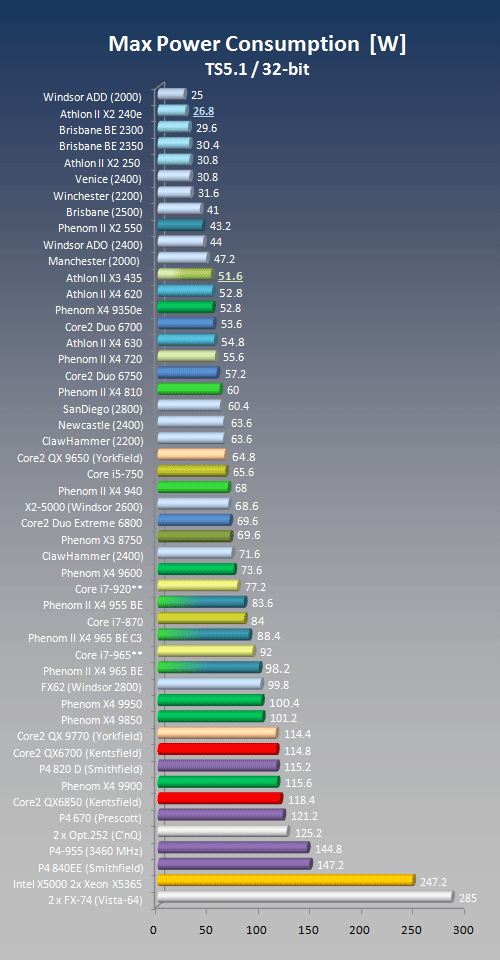The width and height of the screenshot is (500, 960).
Task: Click the blue Core2 Duo Extreme 6800 bar
Action: pyautogui.click(x=195, y=520)
